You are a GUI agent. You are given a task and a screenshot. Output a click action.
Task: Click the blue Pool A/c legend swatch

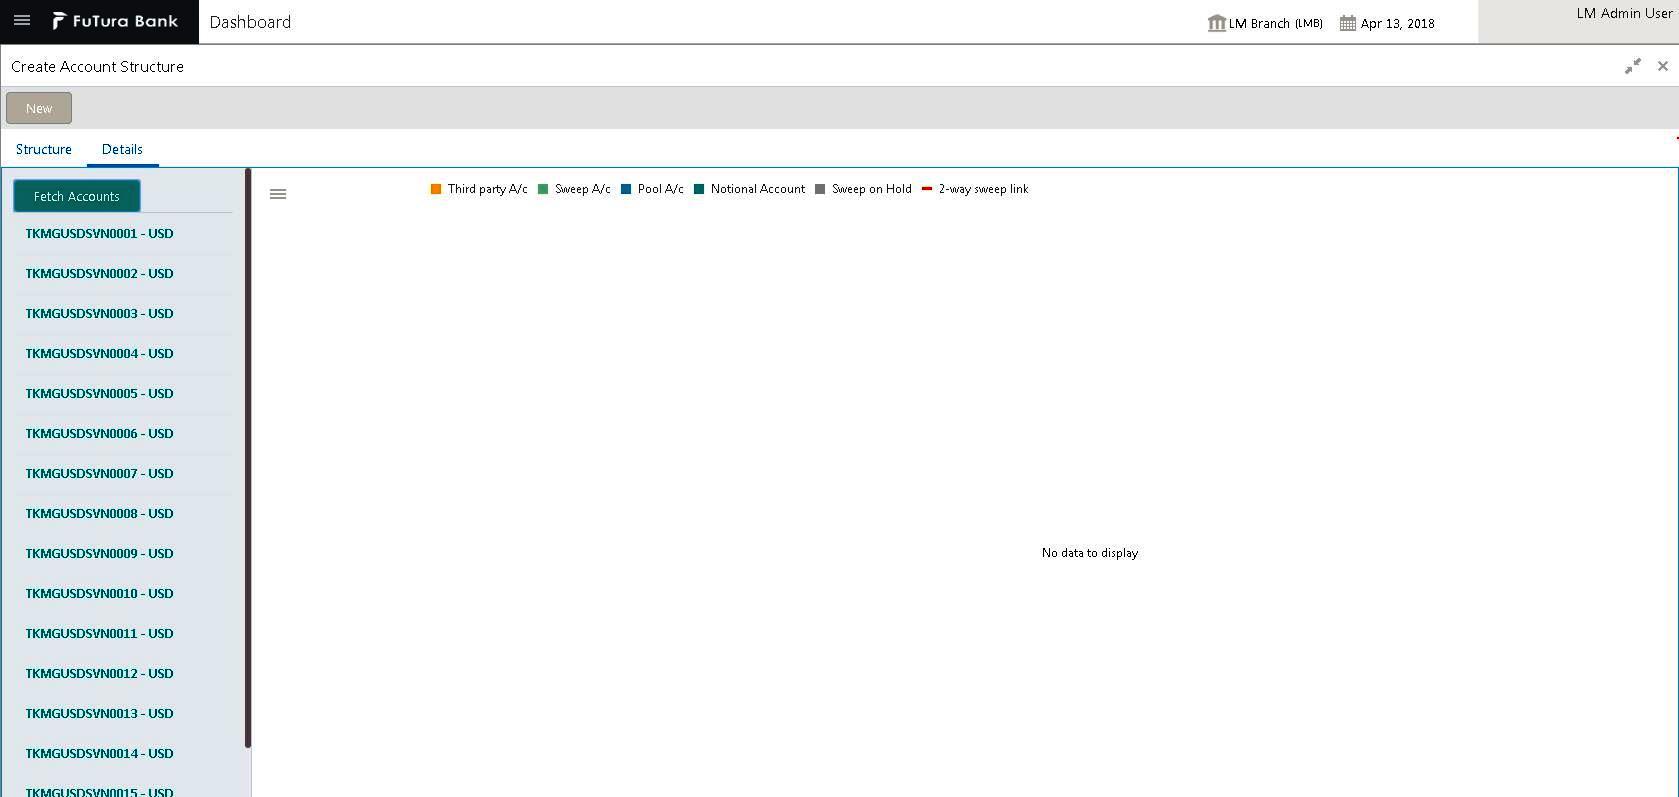[626, 189]
